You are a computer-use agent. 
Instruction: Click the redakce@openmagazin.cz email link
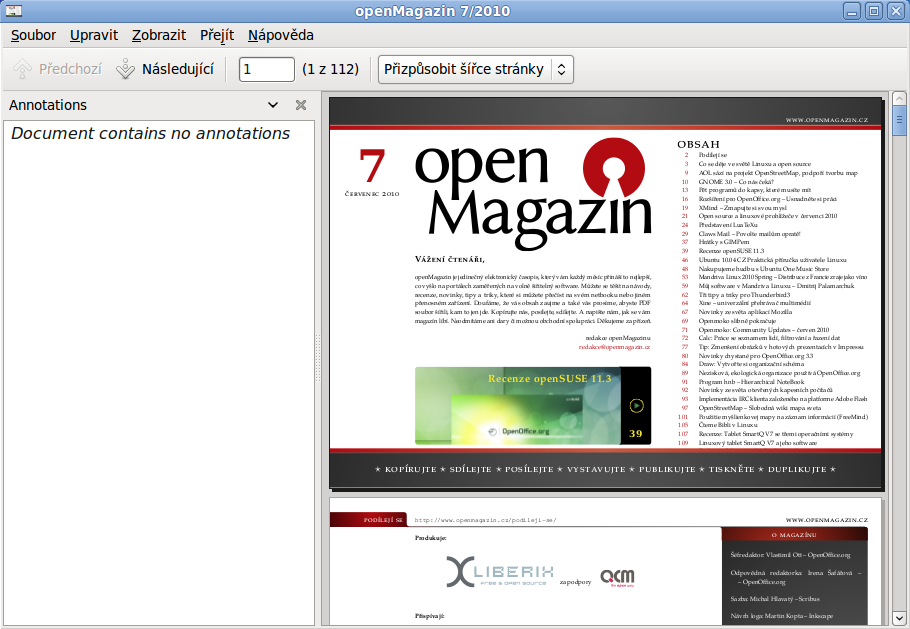(615, 347)
